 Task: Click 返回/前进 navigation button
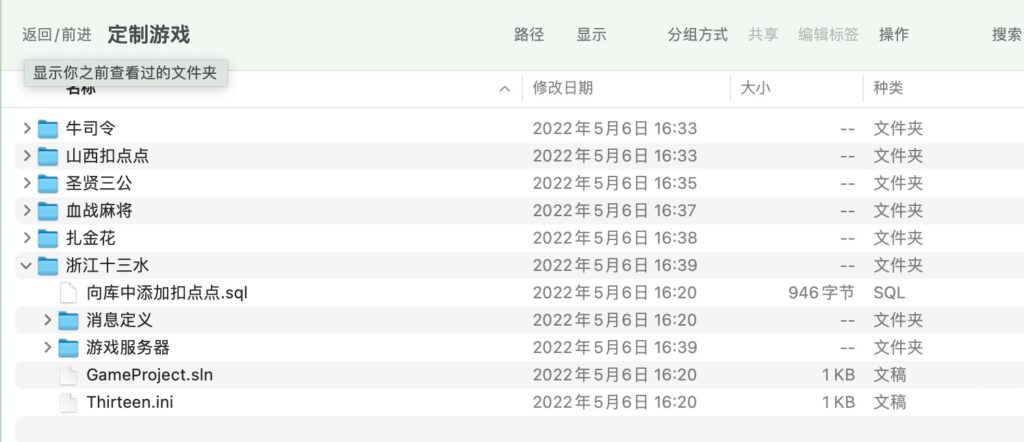57,34
